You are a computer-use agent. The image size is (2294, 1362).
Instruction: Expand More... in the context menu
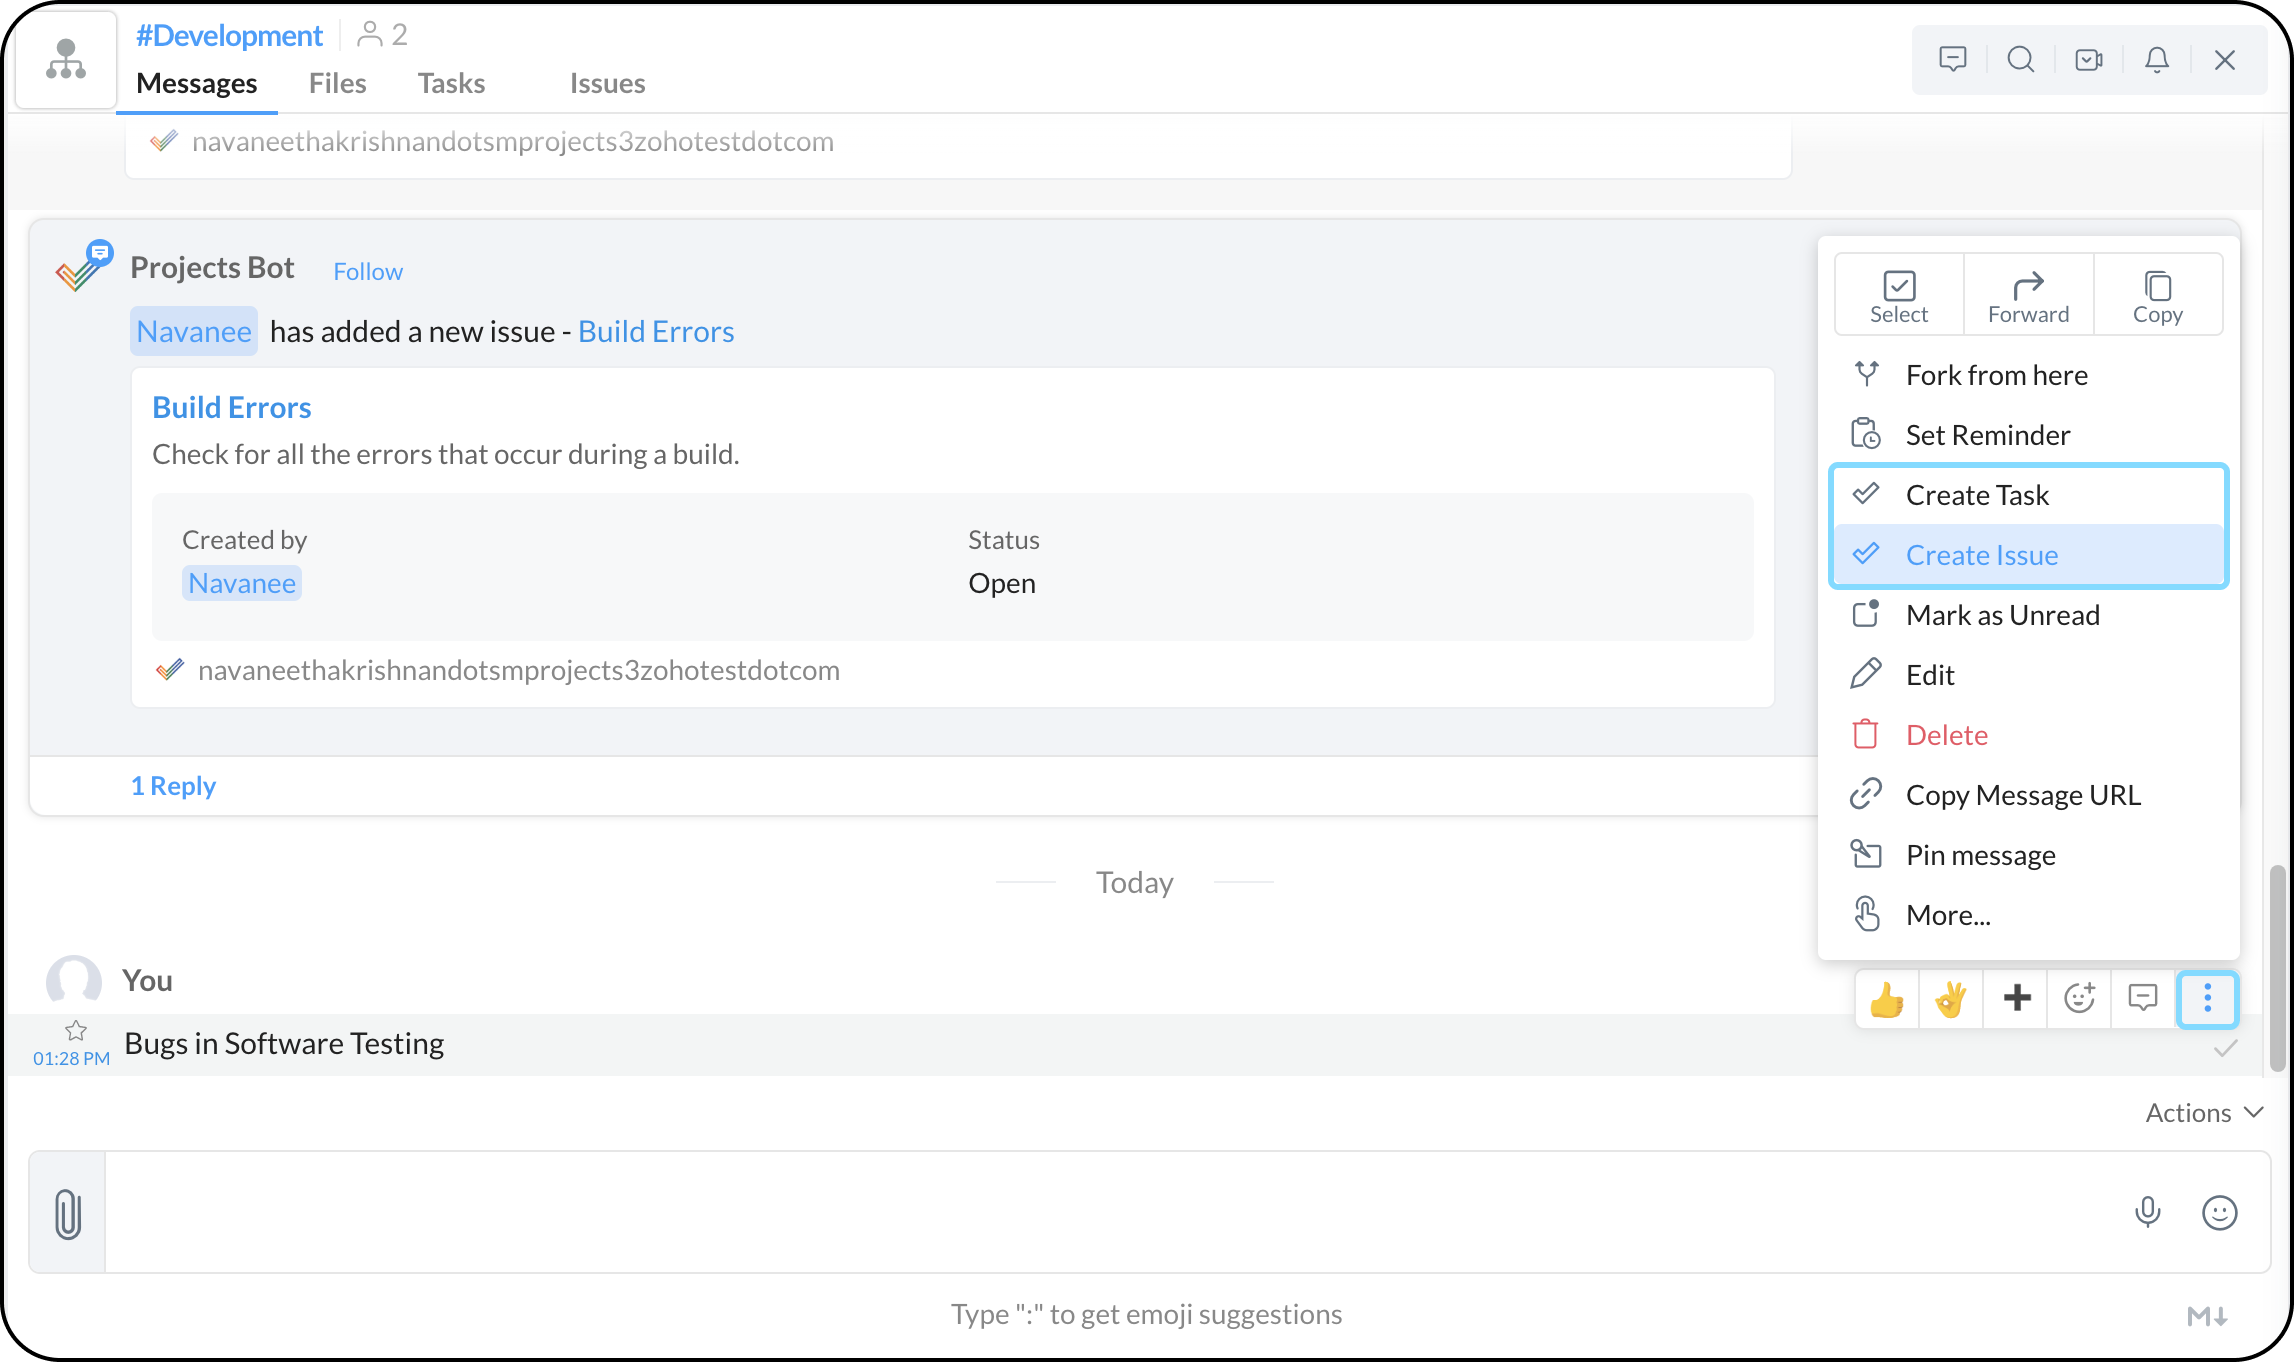[1947, 915]
